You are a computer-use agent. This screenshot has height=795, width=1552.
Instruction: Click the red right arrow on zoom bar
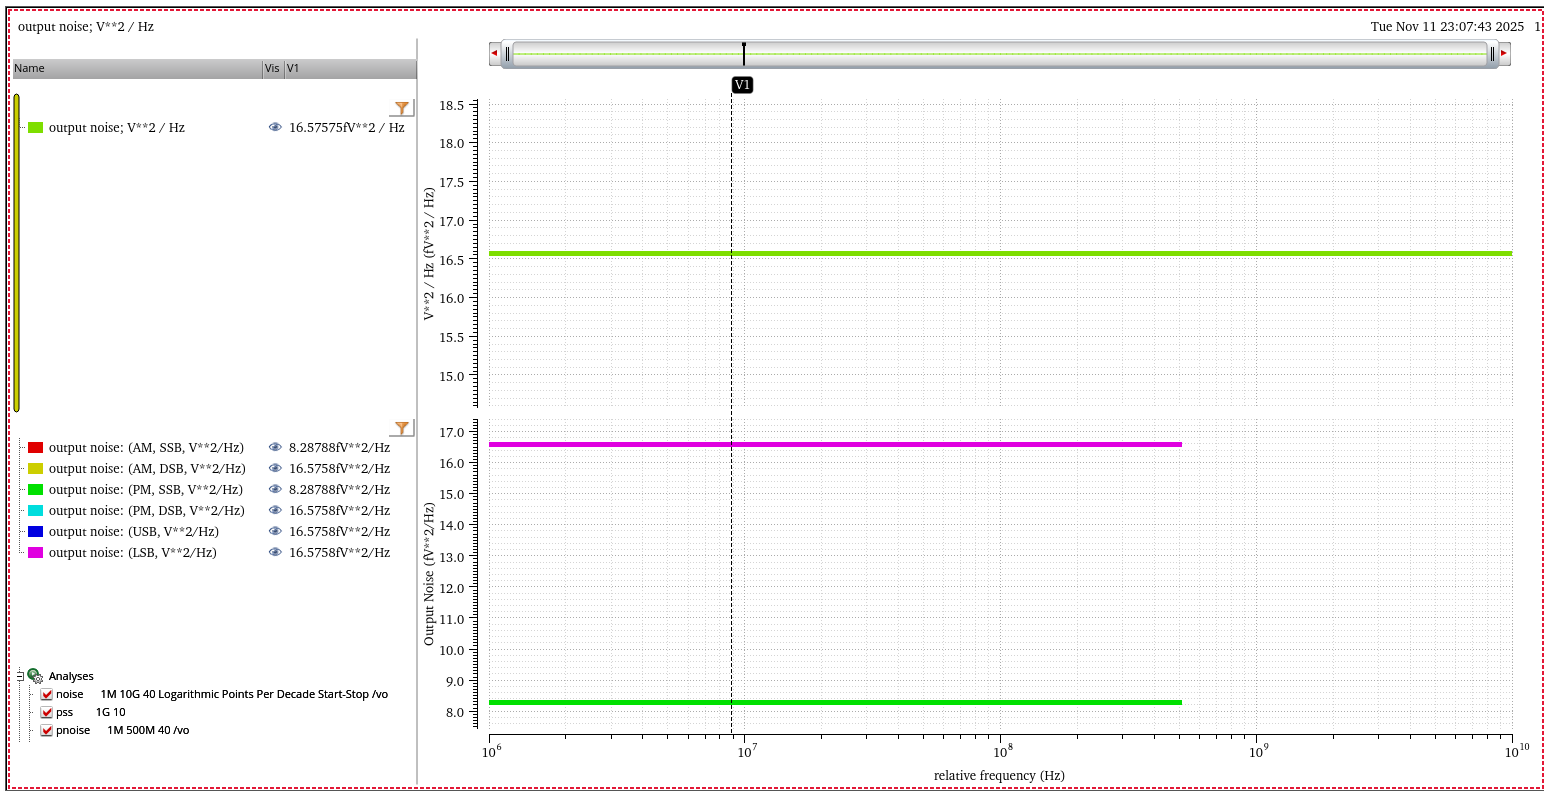[1504, 54]
